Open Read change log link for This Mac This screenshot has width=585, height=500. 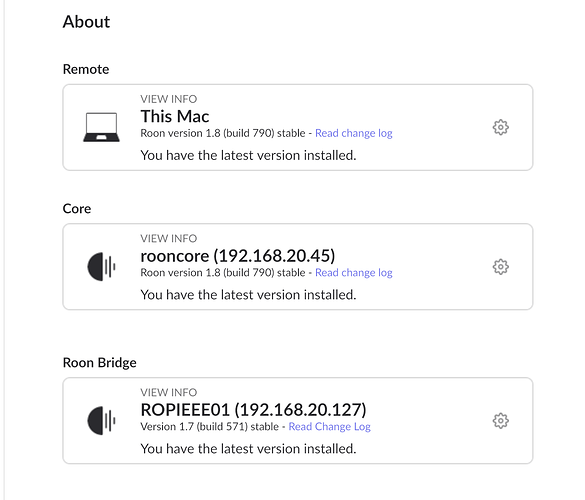point(354,133)
